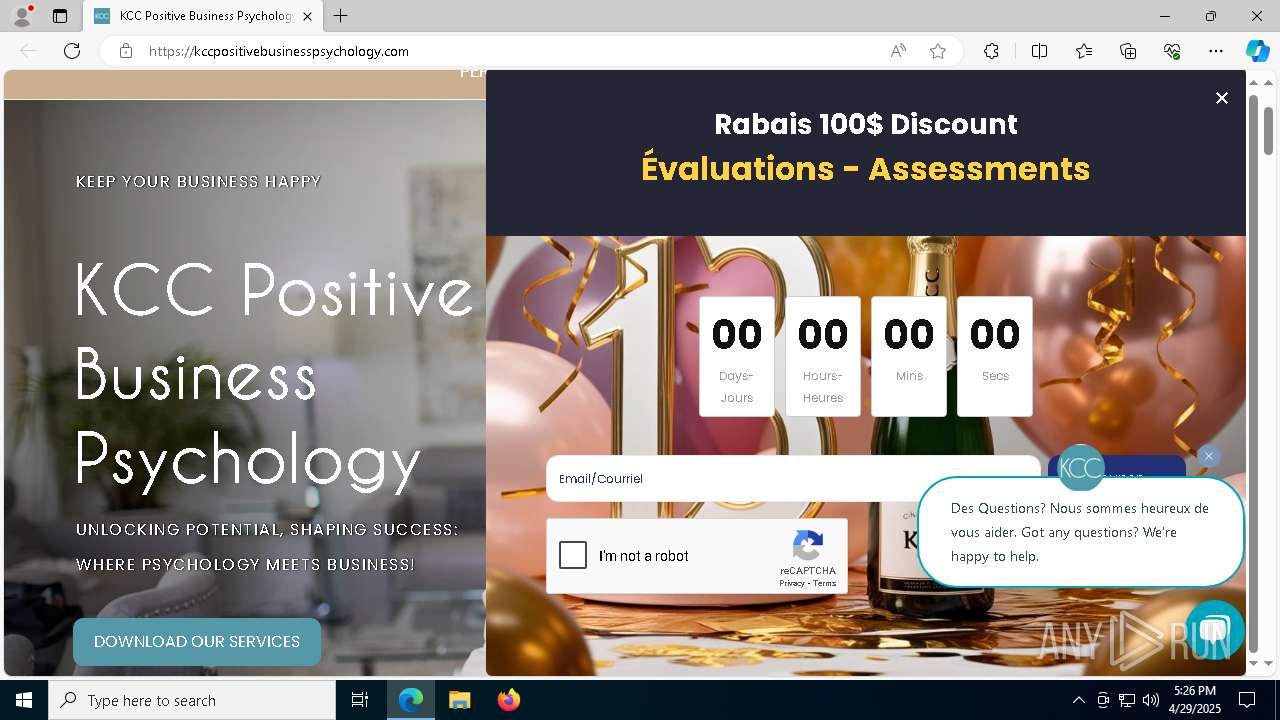
Task: Click the Rabais 100$ Discount heading
Action: coord(866,124)
